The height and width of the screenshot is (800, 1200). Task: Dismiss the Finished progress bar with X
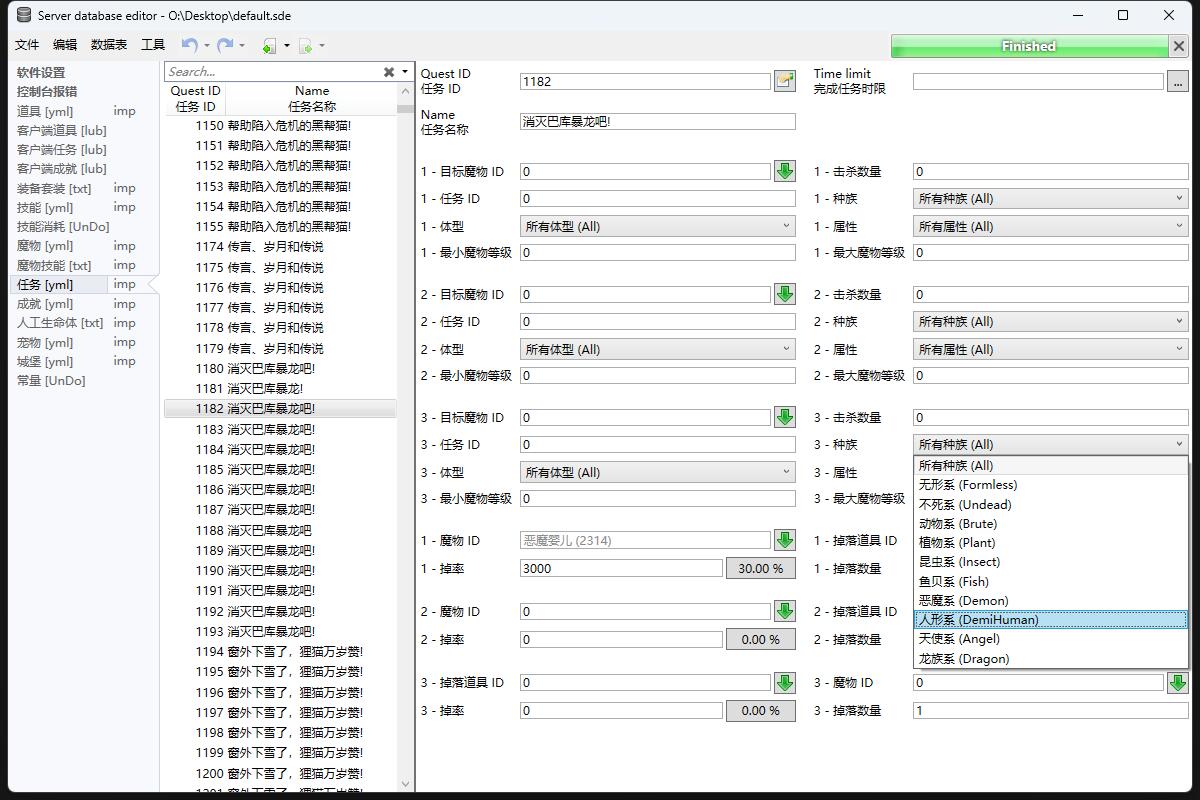(x=1178, y=46)
